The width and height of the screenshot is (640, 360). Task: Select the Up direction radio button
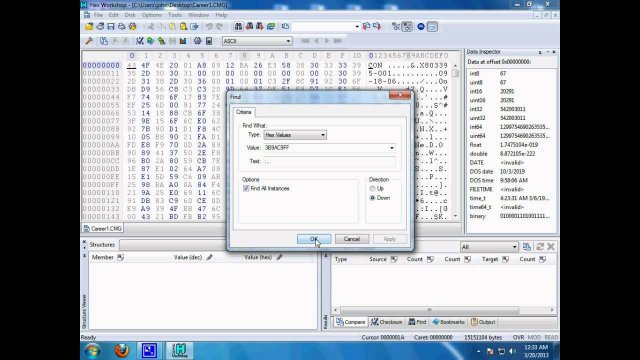tap(372, 189)
